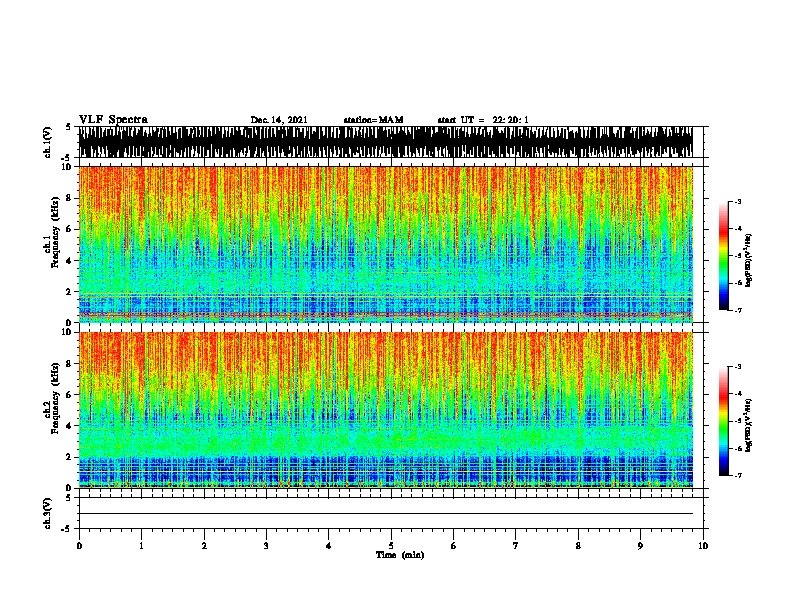The width and height of the screenshot is (792, 612).
Task: Click the "VLF Spectra" title text
Action: (113, 119)
